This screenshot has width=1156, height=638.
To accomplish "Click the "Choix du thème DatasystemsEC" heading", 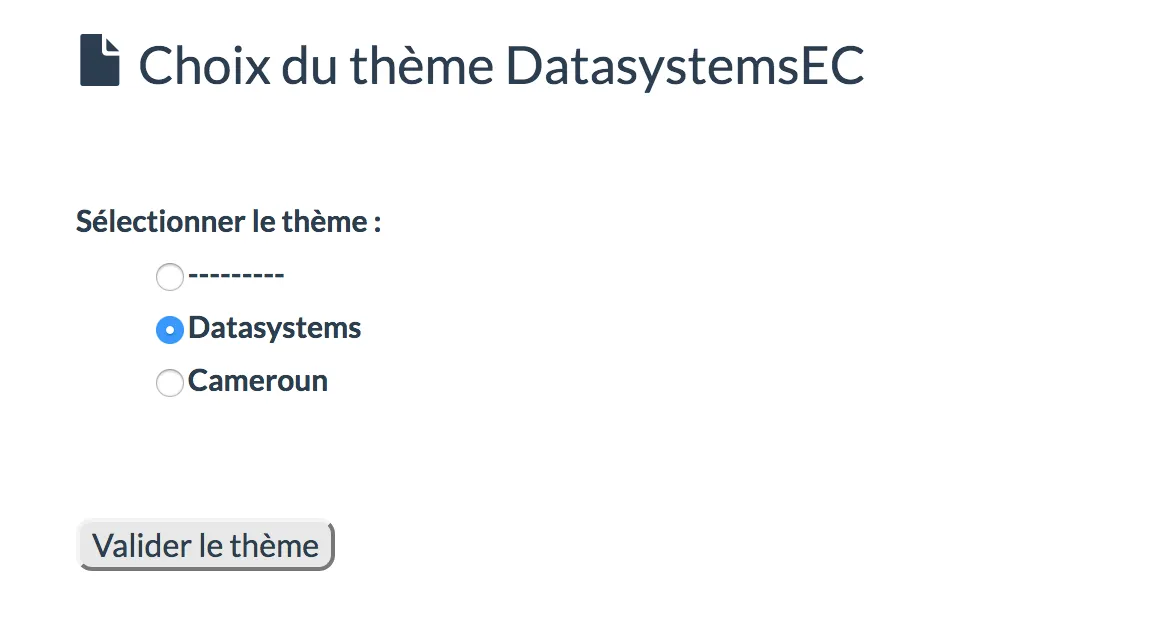I will coord(501,66).
